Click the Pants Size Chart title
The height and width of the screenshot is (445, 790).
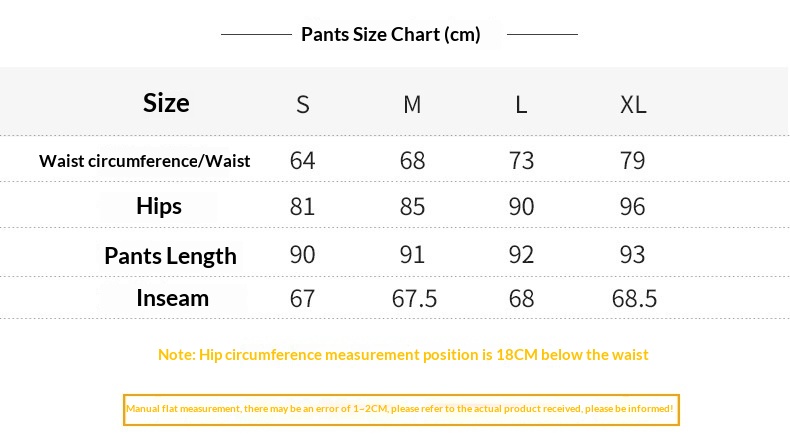click(390, 35)
